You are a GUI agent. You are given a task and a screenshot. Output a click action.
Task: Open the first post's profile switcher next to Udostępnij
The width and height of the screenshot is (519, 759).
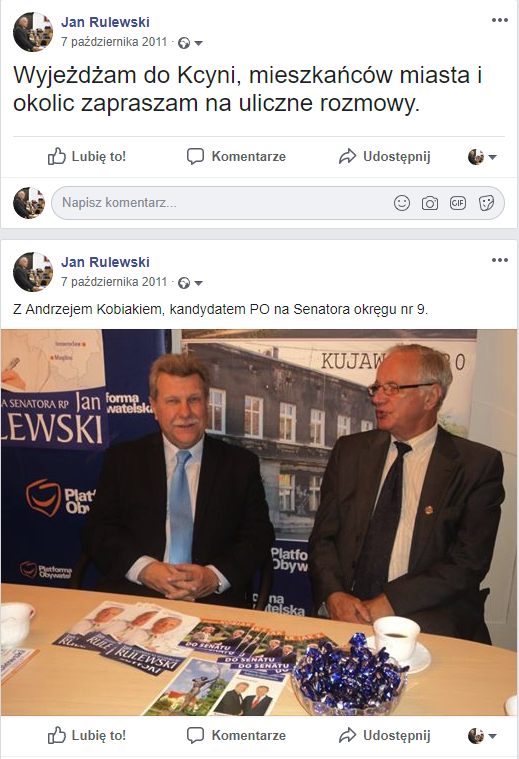(x=482, y=157)
